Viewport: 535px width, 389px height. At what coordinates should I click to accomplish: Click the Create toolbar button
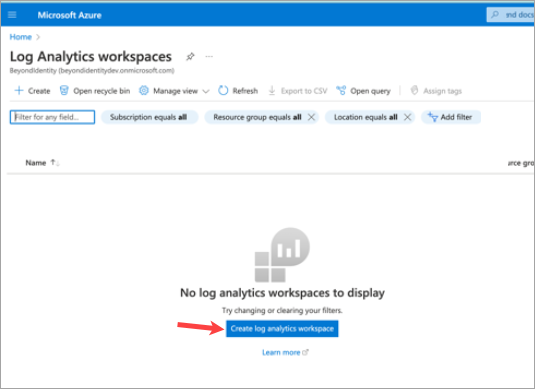coord(32,91)
